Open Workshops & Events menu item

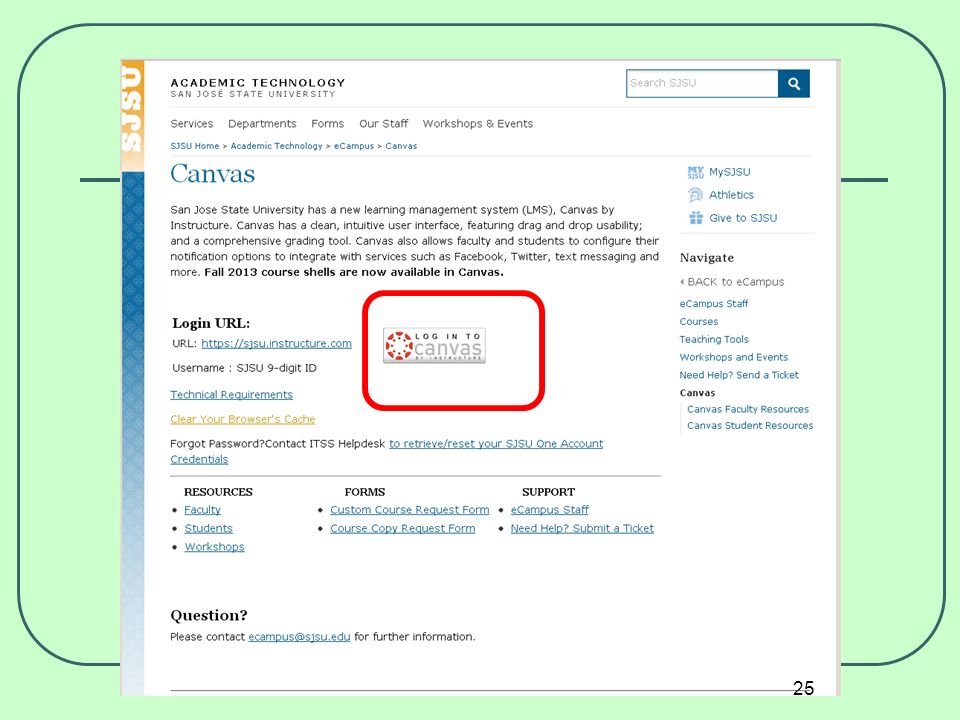point(478,124)
